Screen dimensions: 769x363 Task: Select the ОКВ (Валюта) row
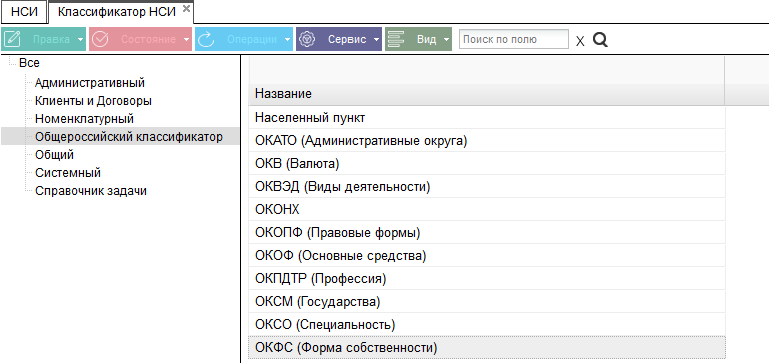pyautogui.click(x=487, y=163)
